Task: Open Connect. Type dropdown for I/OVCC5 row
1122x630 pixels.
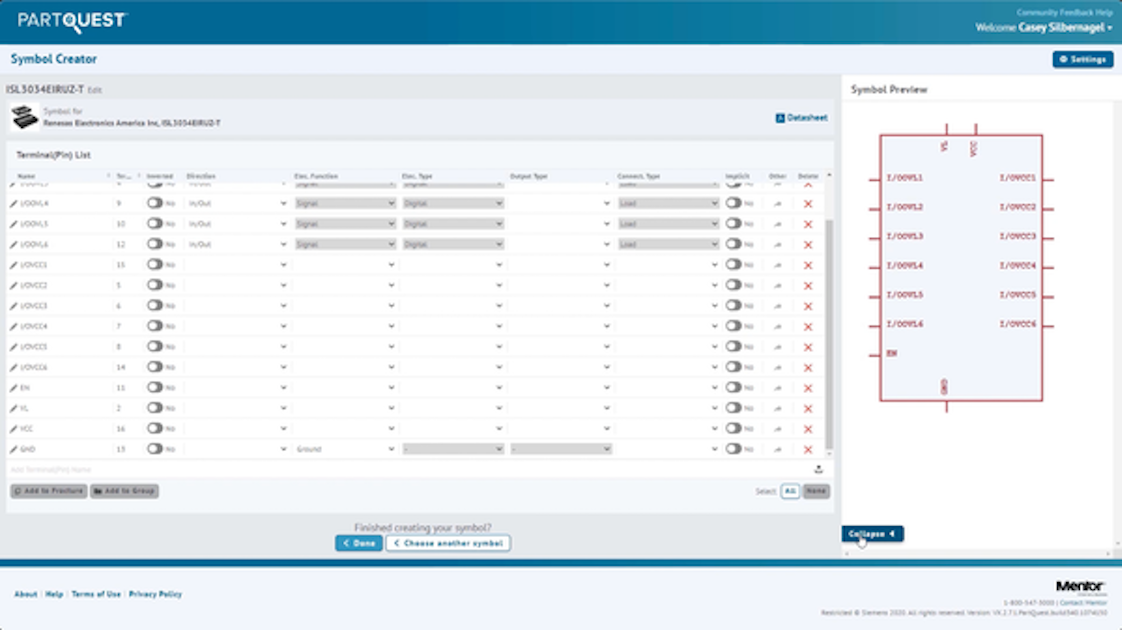Action: point(667,347)
